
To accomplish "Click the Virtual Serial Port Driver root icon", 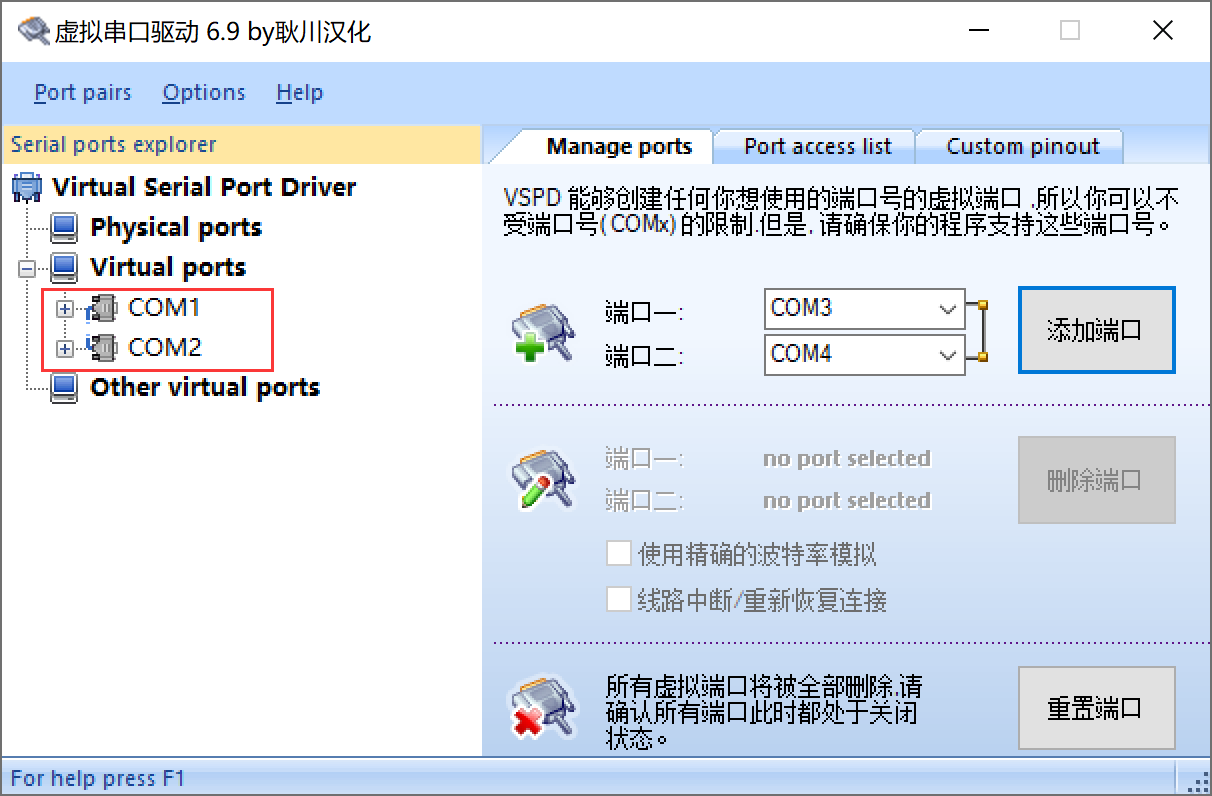I will click(x=27, y=187).
